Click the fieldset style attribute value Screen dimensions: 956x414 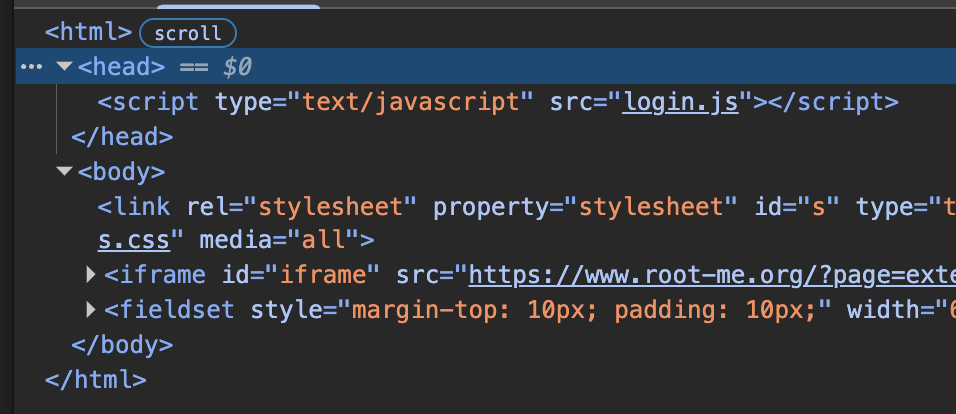point(590,310)
